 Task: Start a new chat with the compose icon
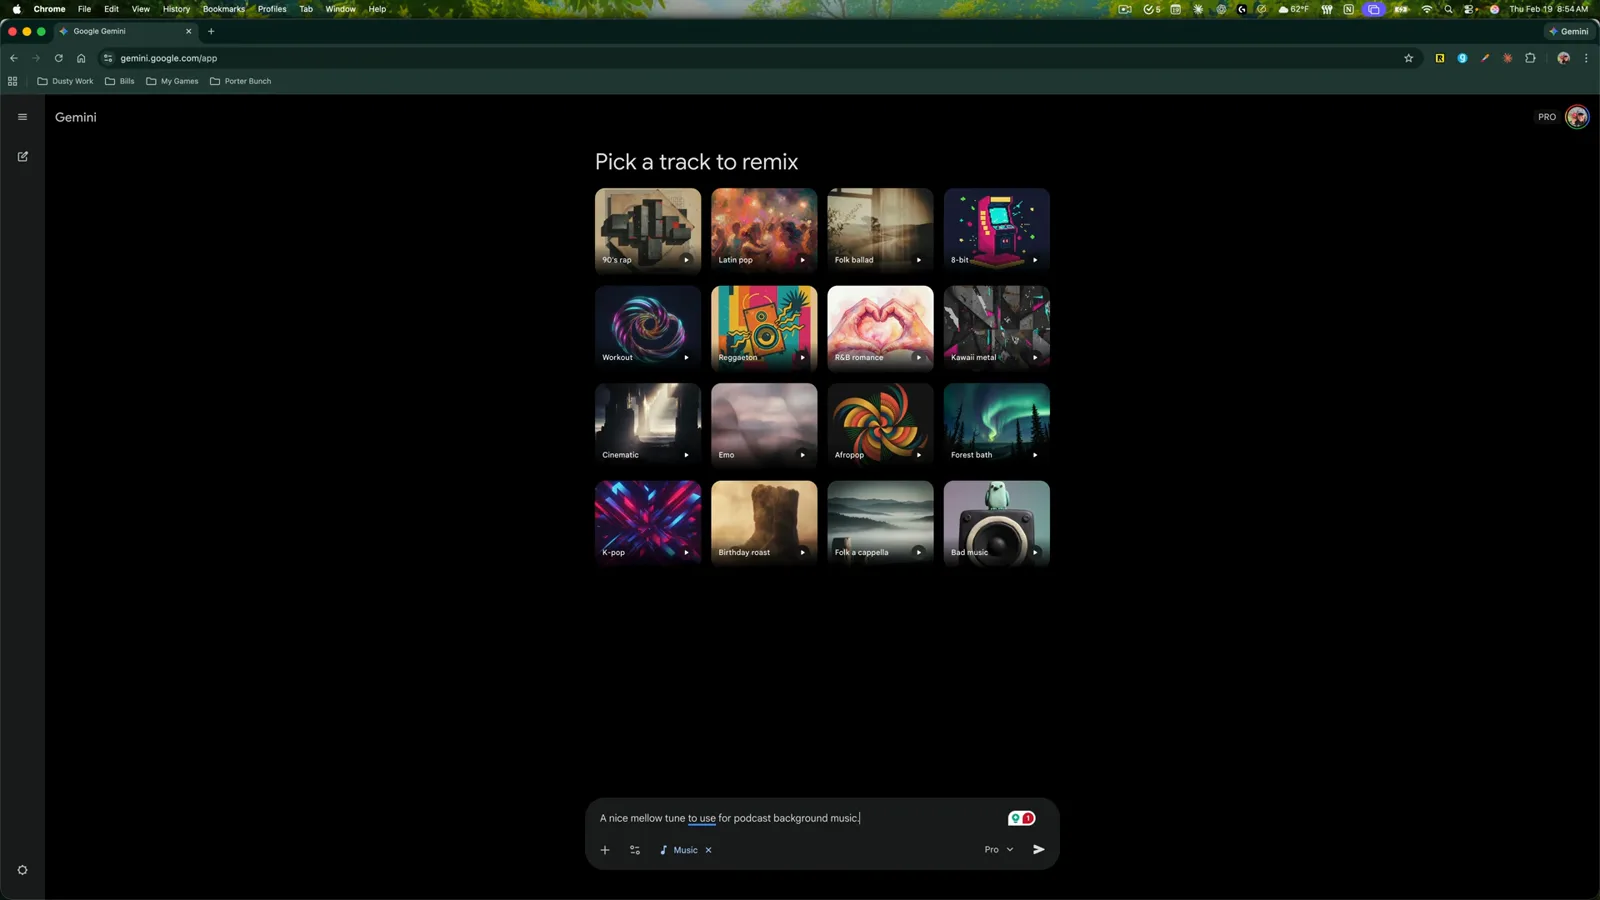(x=22, y=156)
